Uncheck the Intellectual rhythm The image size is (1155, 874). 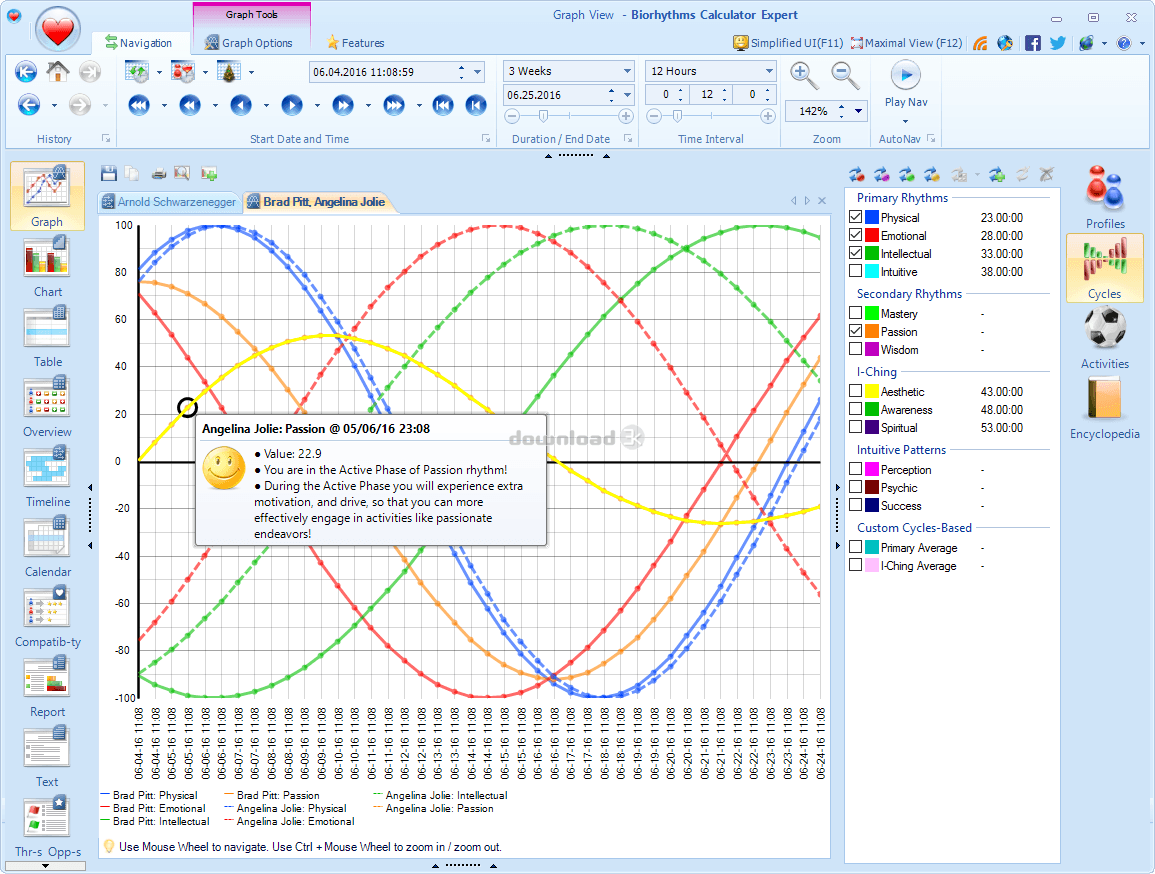click(855, 253)
